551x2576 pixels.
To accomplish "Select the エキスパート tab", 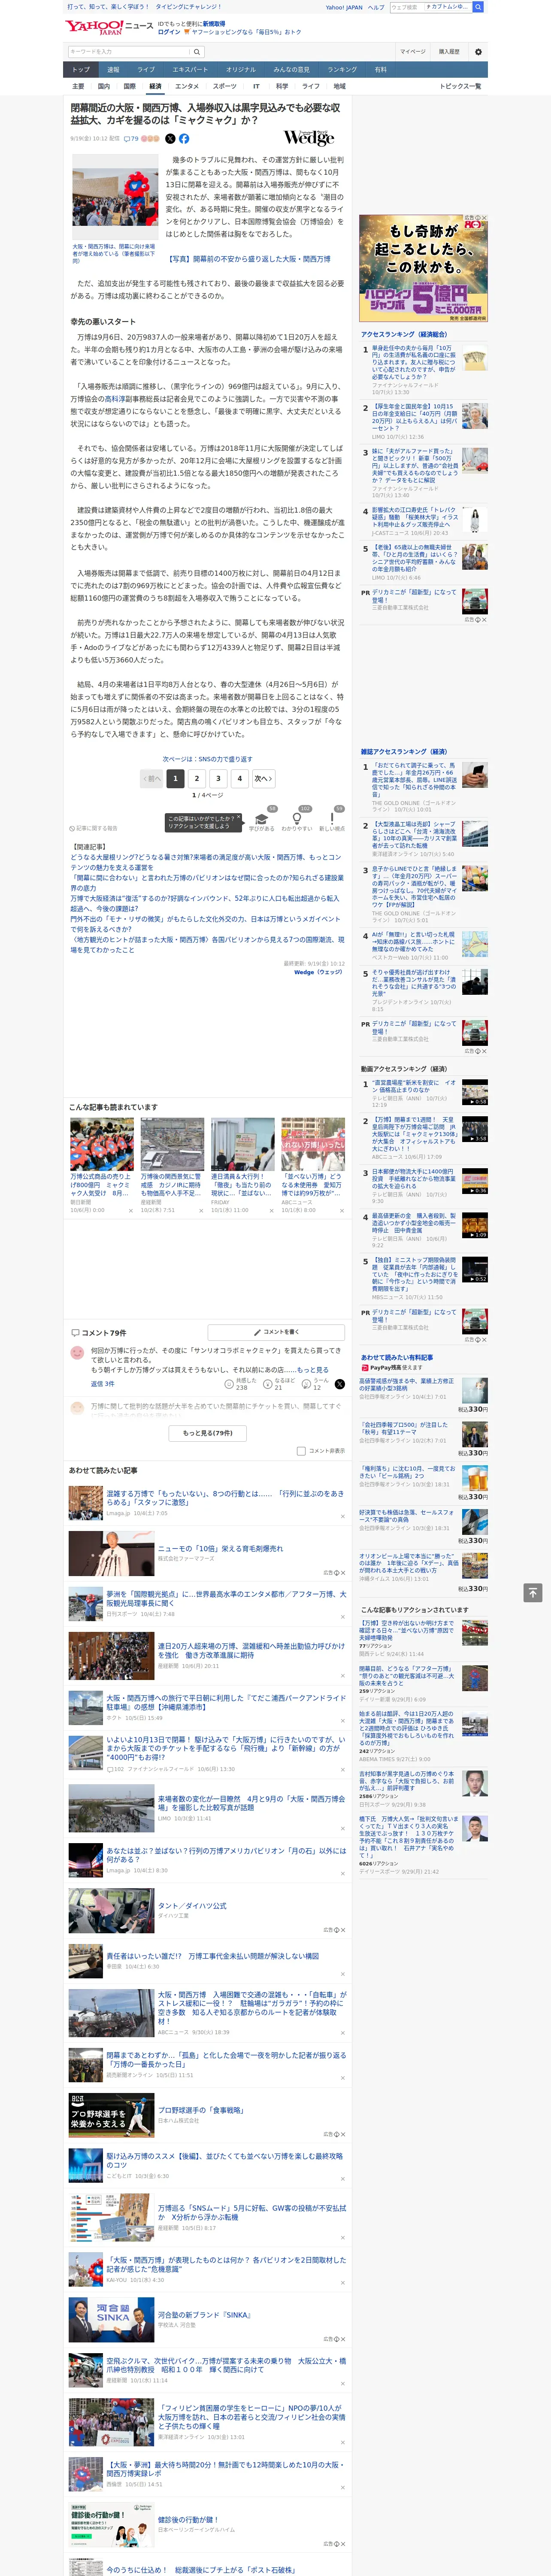I will [190, 70].
